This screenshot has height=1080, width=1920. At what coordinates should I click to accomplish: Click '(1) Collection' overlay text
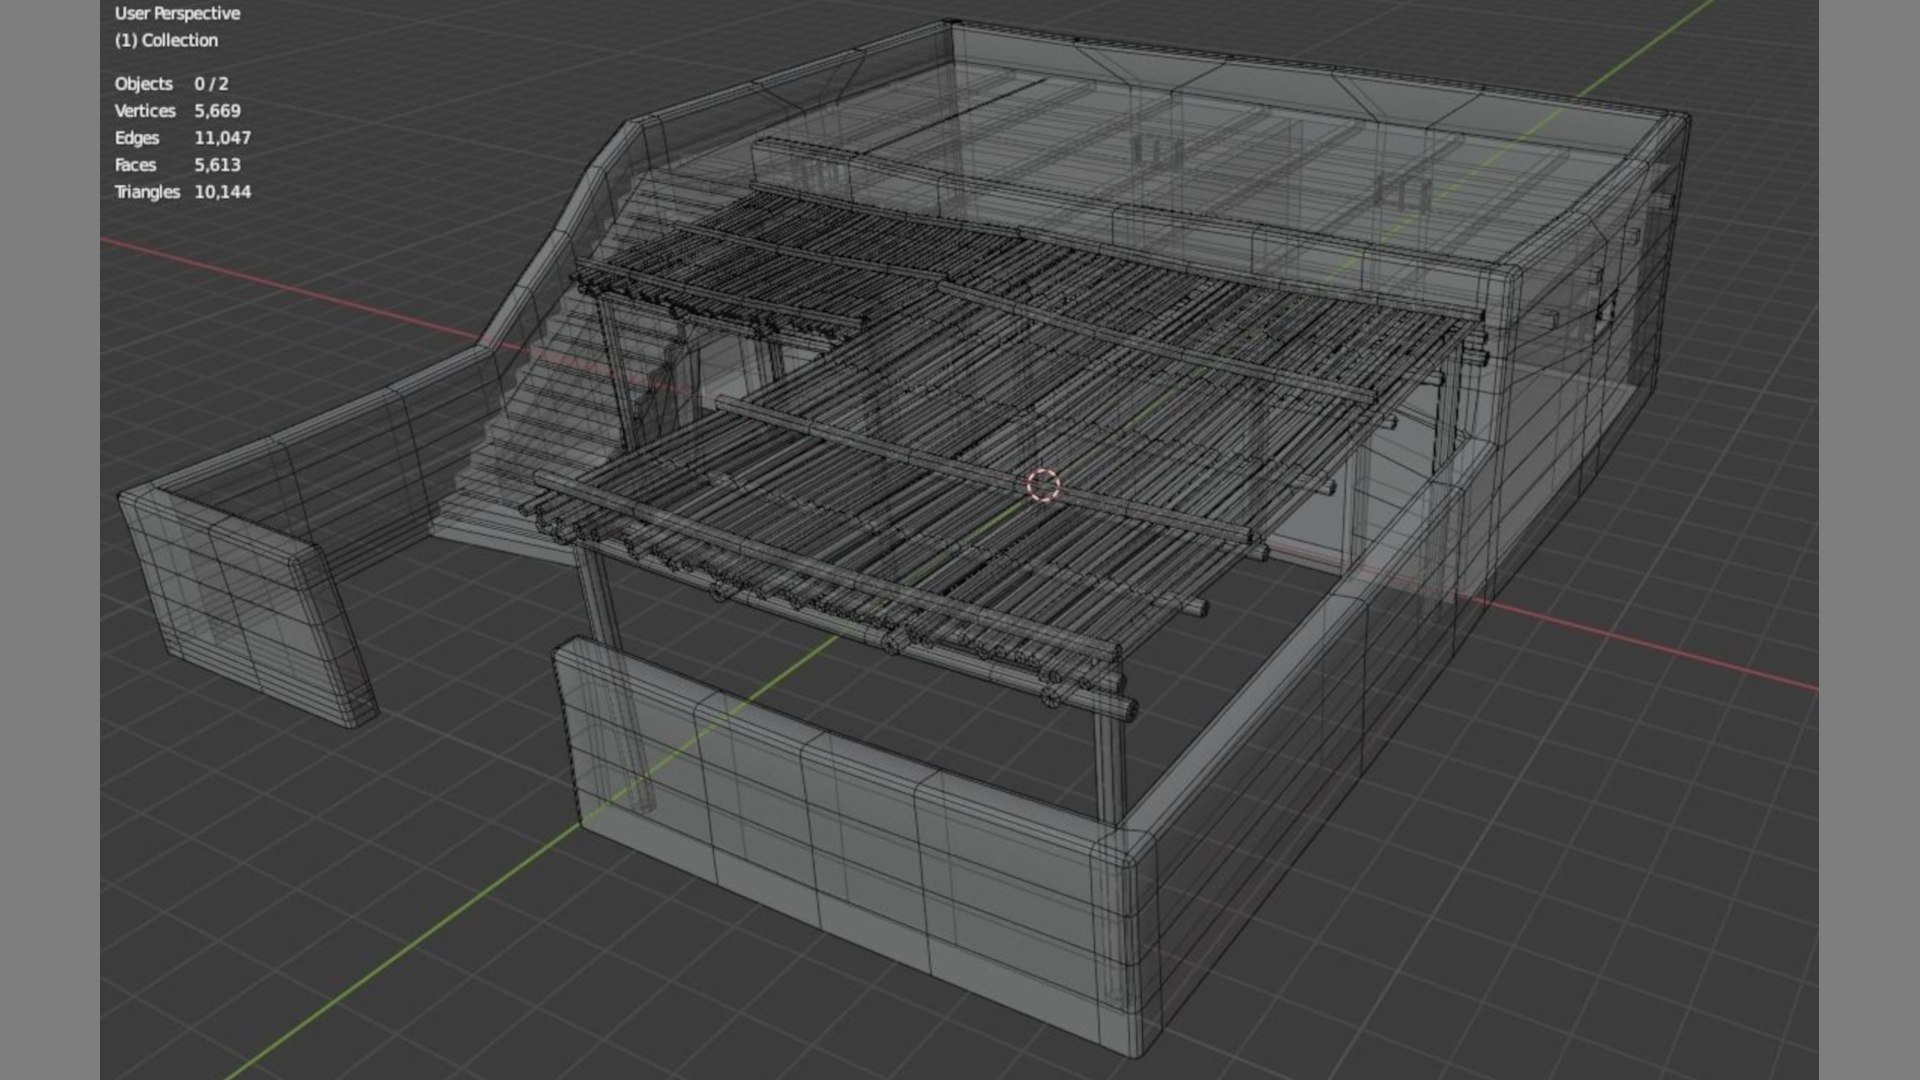pos(166,41)
